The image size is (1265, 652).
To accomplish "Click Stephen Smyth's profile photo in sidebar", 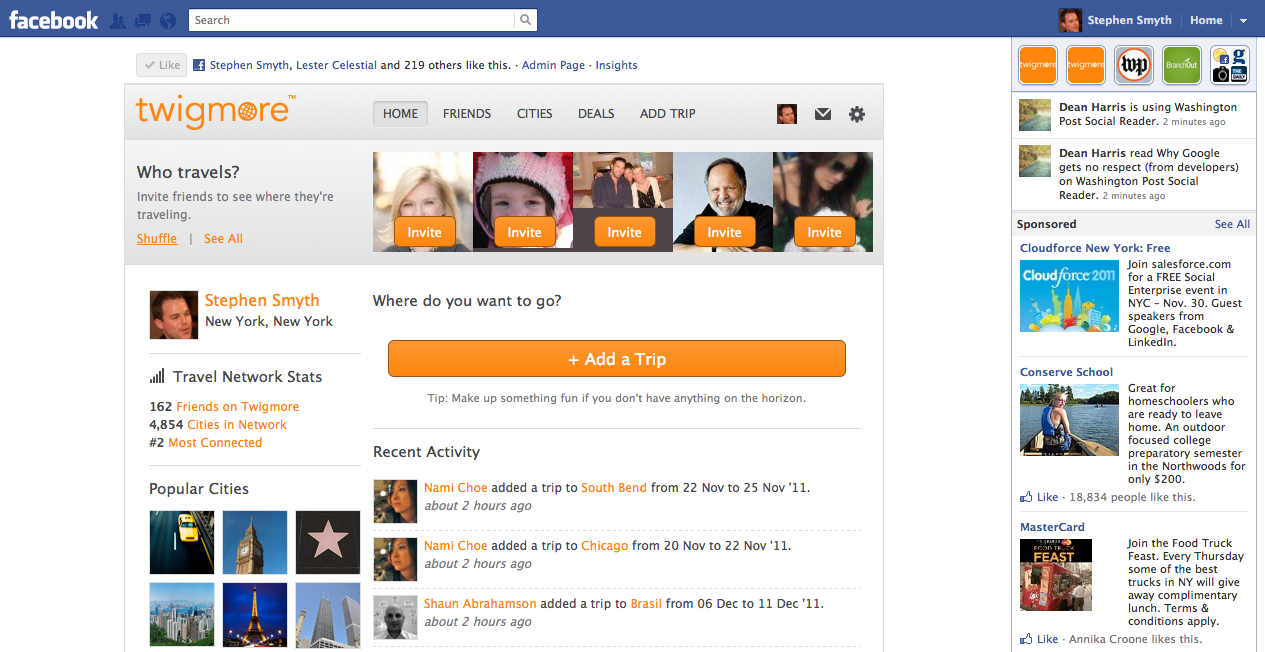I will coord(173,315).
